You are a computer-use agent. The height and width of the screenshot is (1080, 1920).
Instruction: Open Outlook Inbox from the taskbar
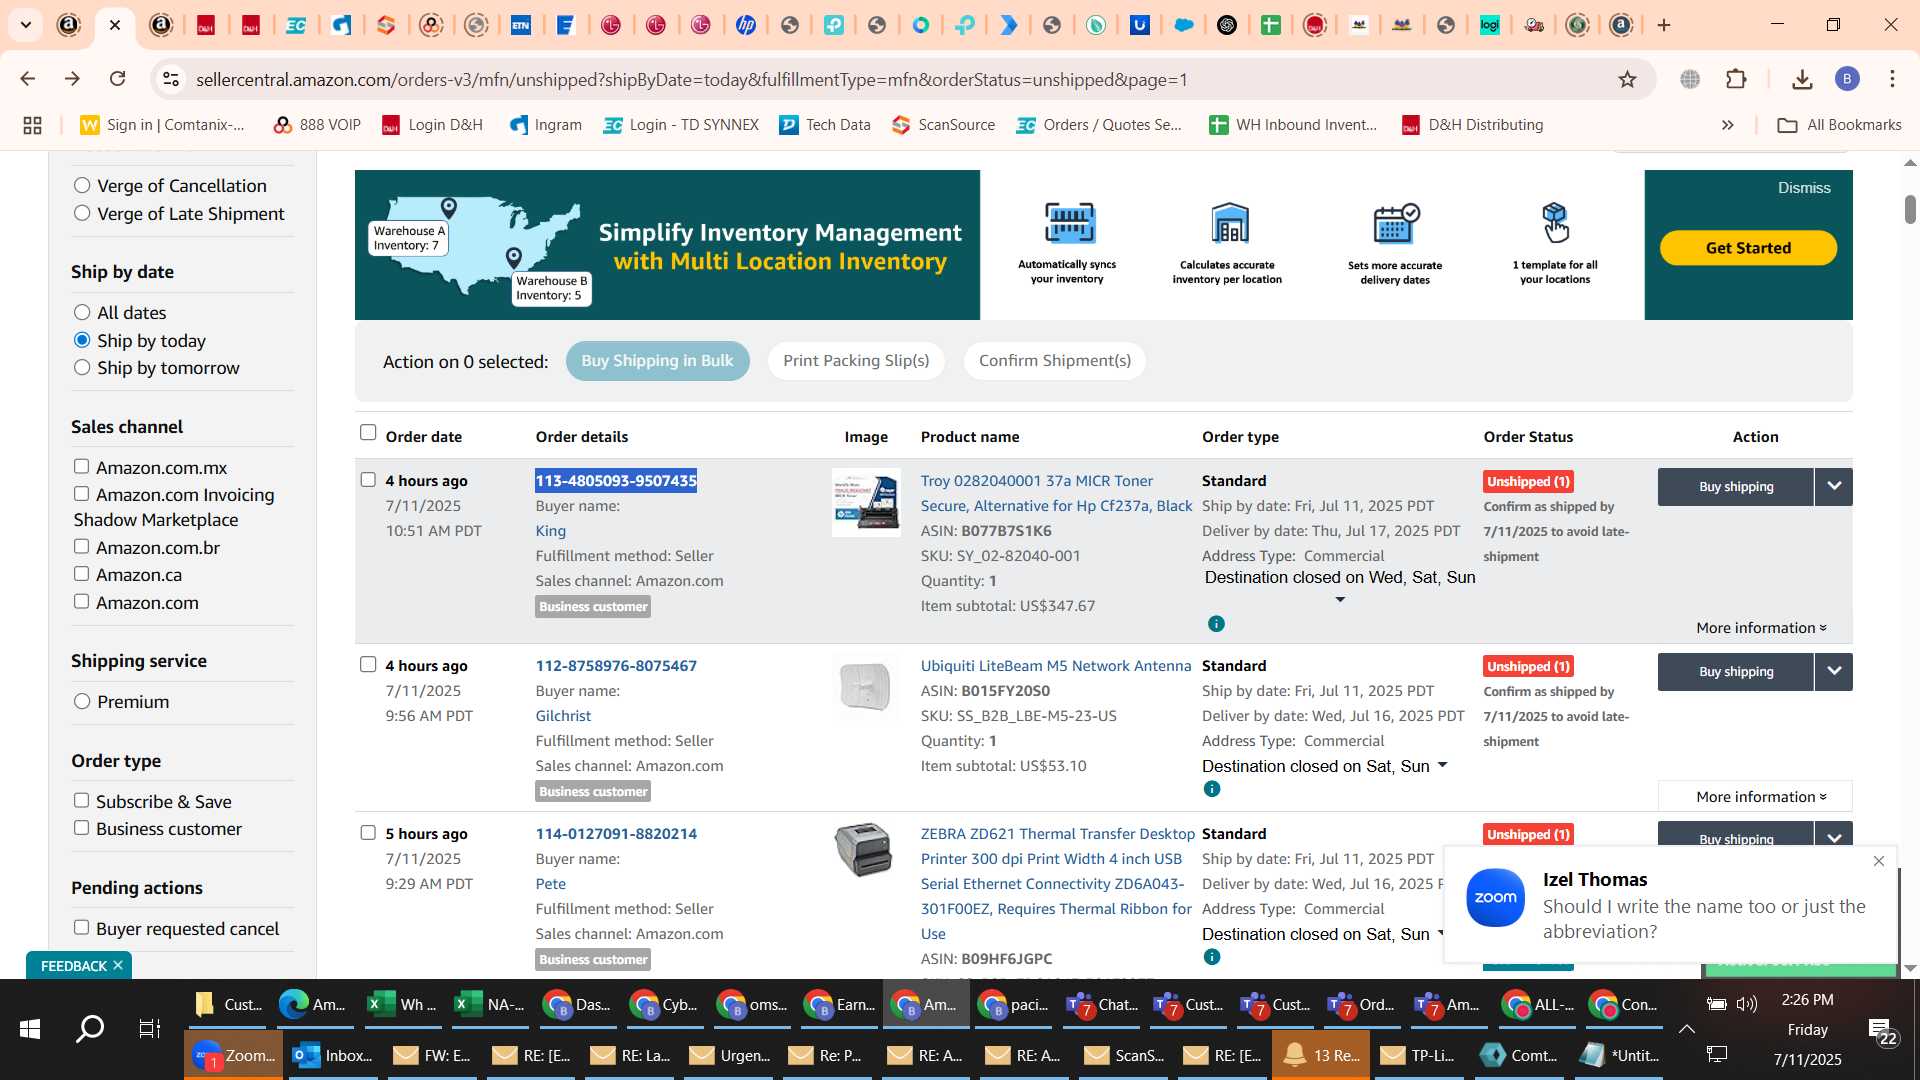[x=332, y=1056]
